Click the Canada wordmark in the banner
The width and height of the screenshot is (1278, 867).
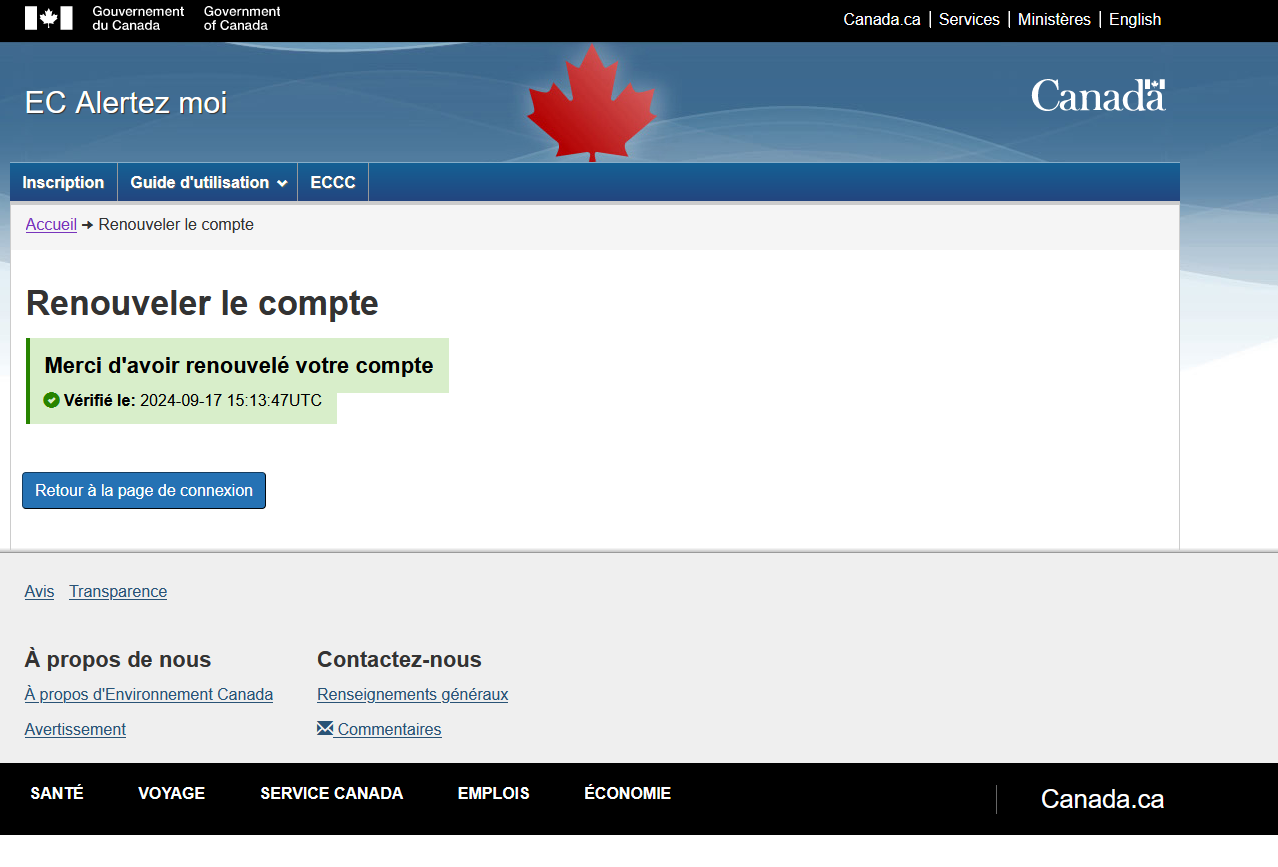[x=1098, y=96]
